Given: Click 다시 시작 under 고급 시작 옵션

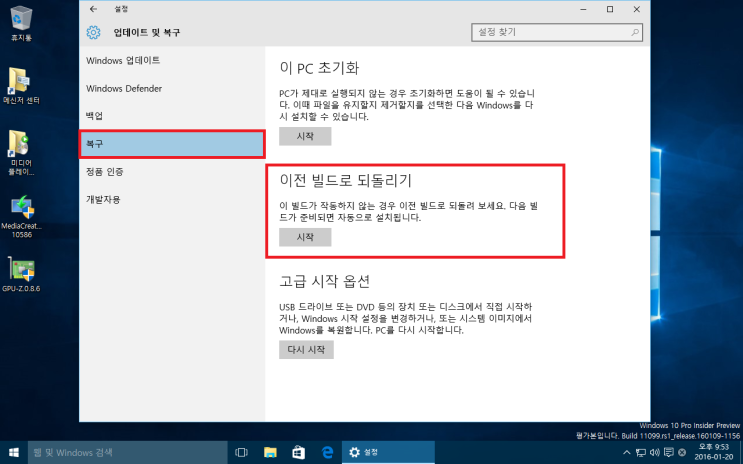Looking at the screenshot, I should [x=306, y=350].
